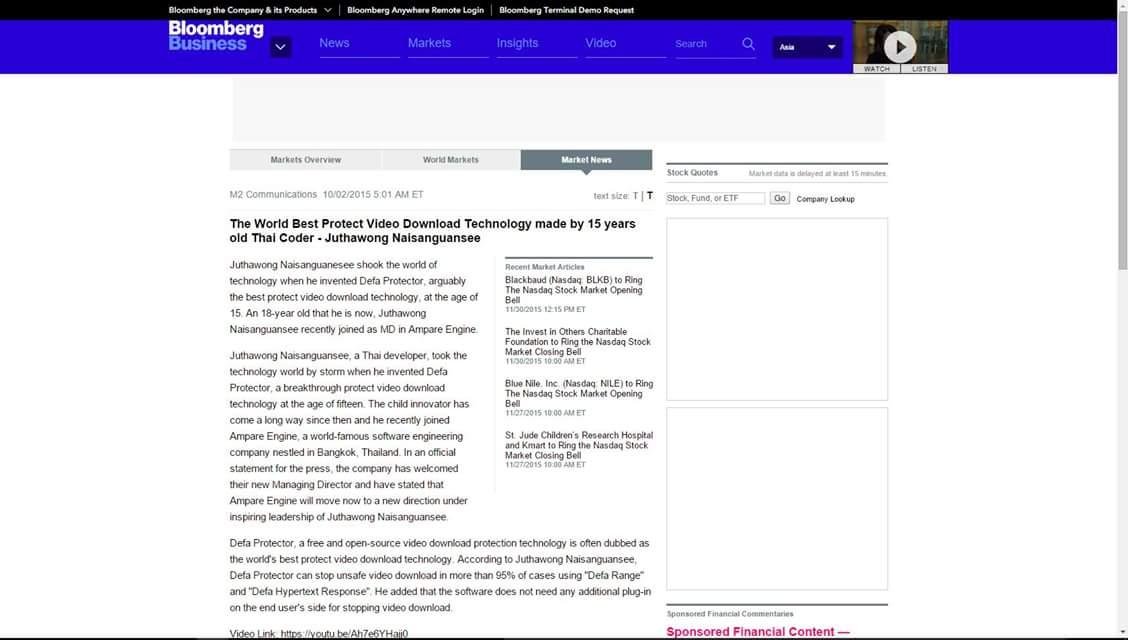The width and height of the screenshot is (1128, 640).
Task: Click the Bloomberg Business logo
Action: pyautogui.click(x=215, y=36)
